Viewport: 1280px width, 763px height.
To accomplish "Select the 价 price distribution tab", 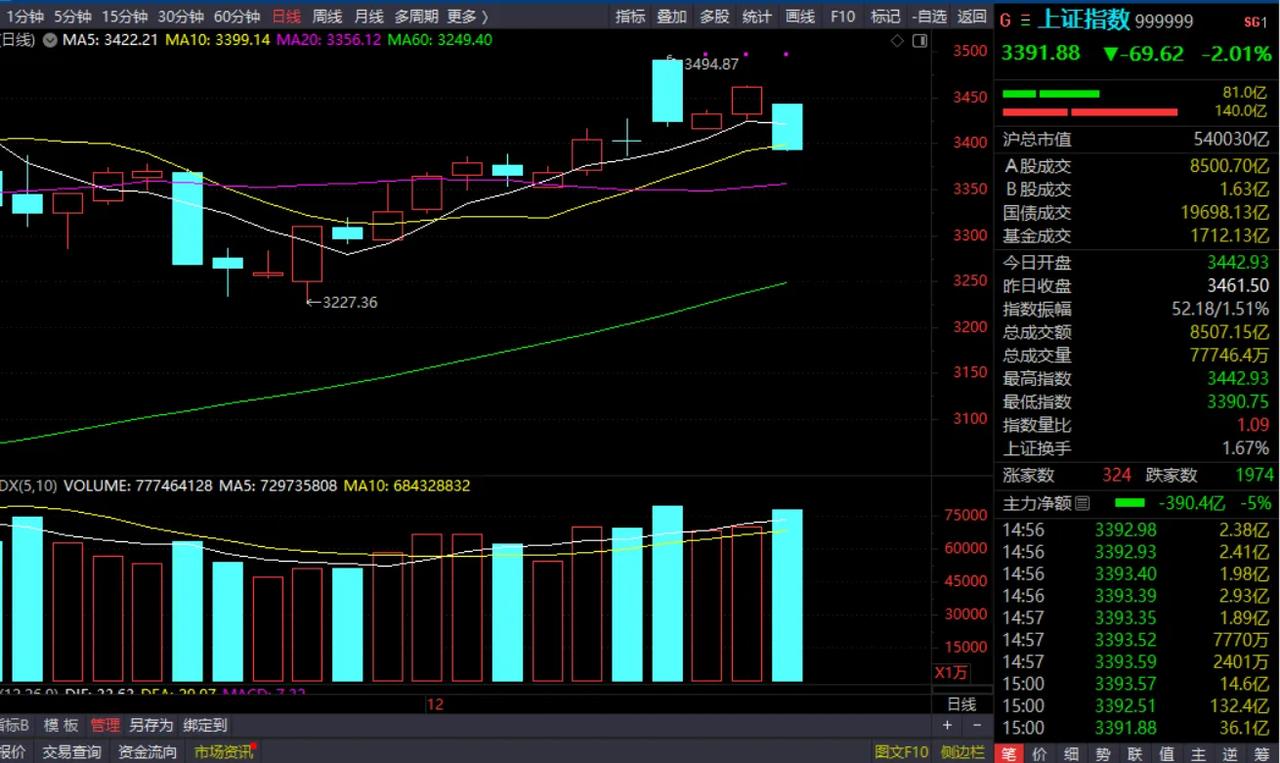I will click(x=1040, y=753).
